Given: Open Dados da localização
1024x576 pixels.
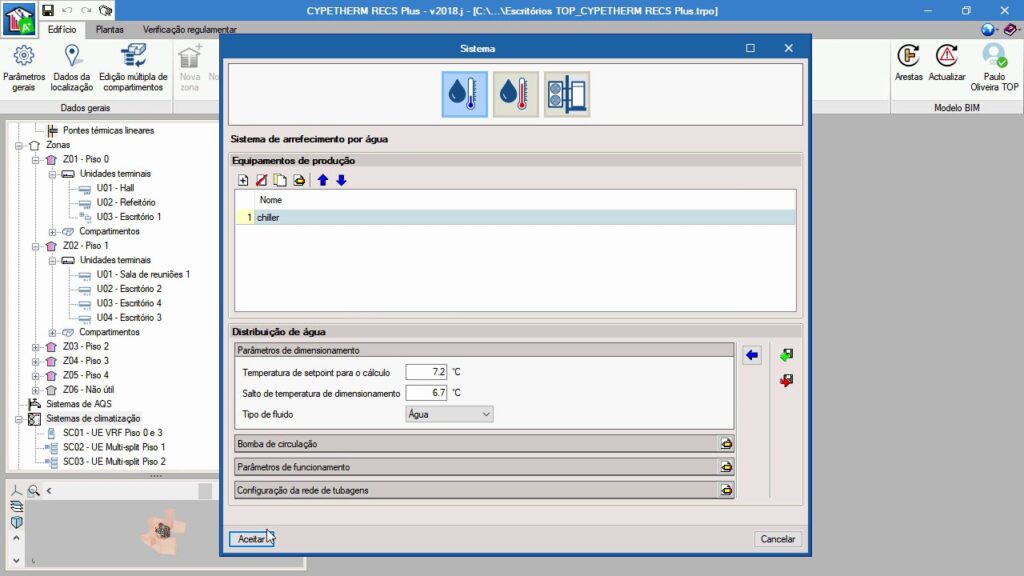Looking at the screenshot, I should point(71,68).
